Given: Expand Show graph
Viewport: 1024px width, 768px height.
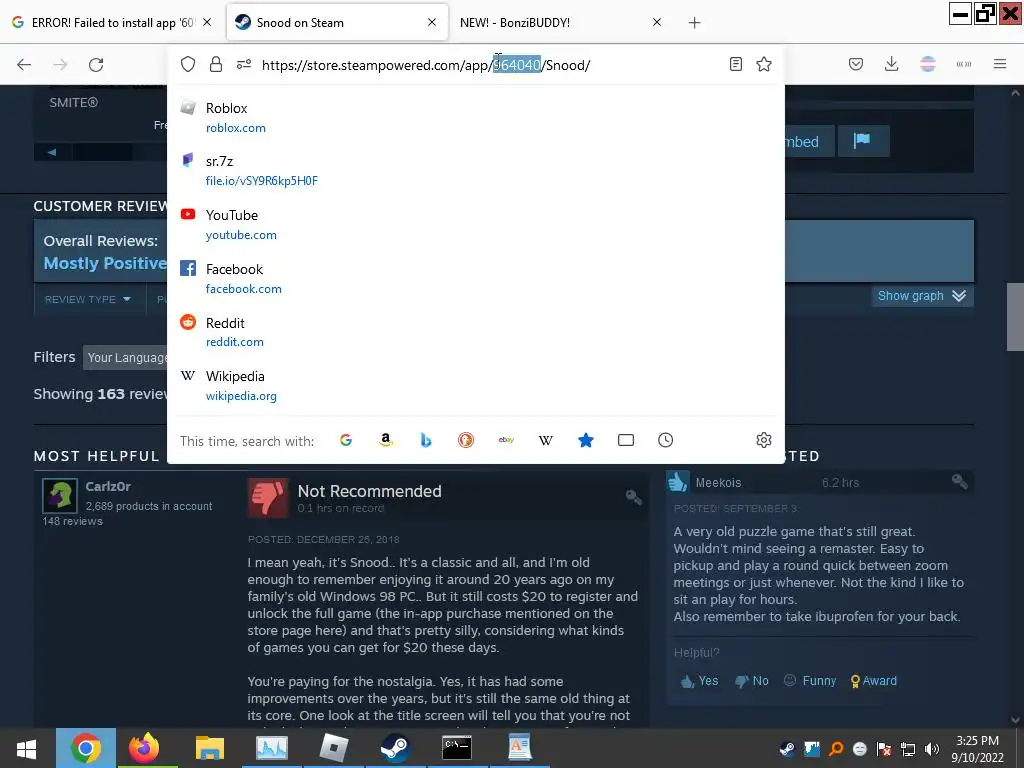Looking at the screenshot, I should pos(921,296).
